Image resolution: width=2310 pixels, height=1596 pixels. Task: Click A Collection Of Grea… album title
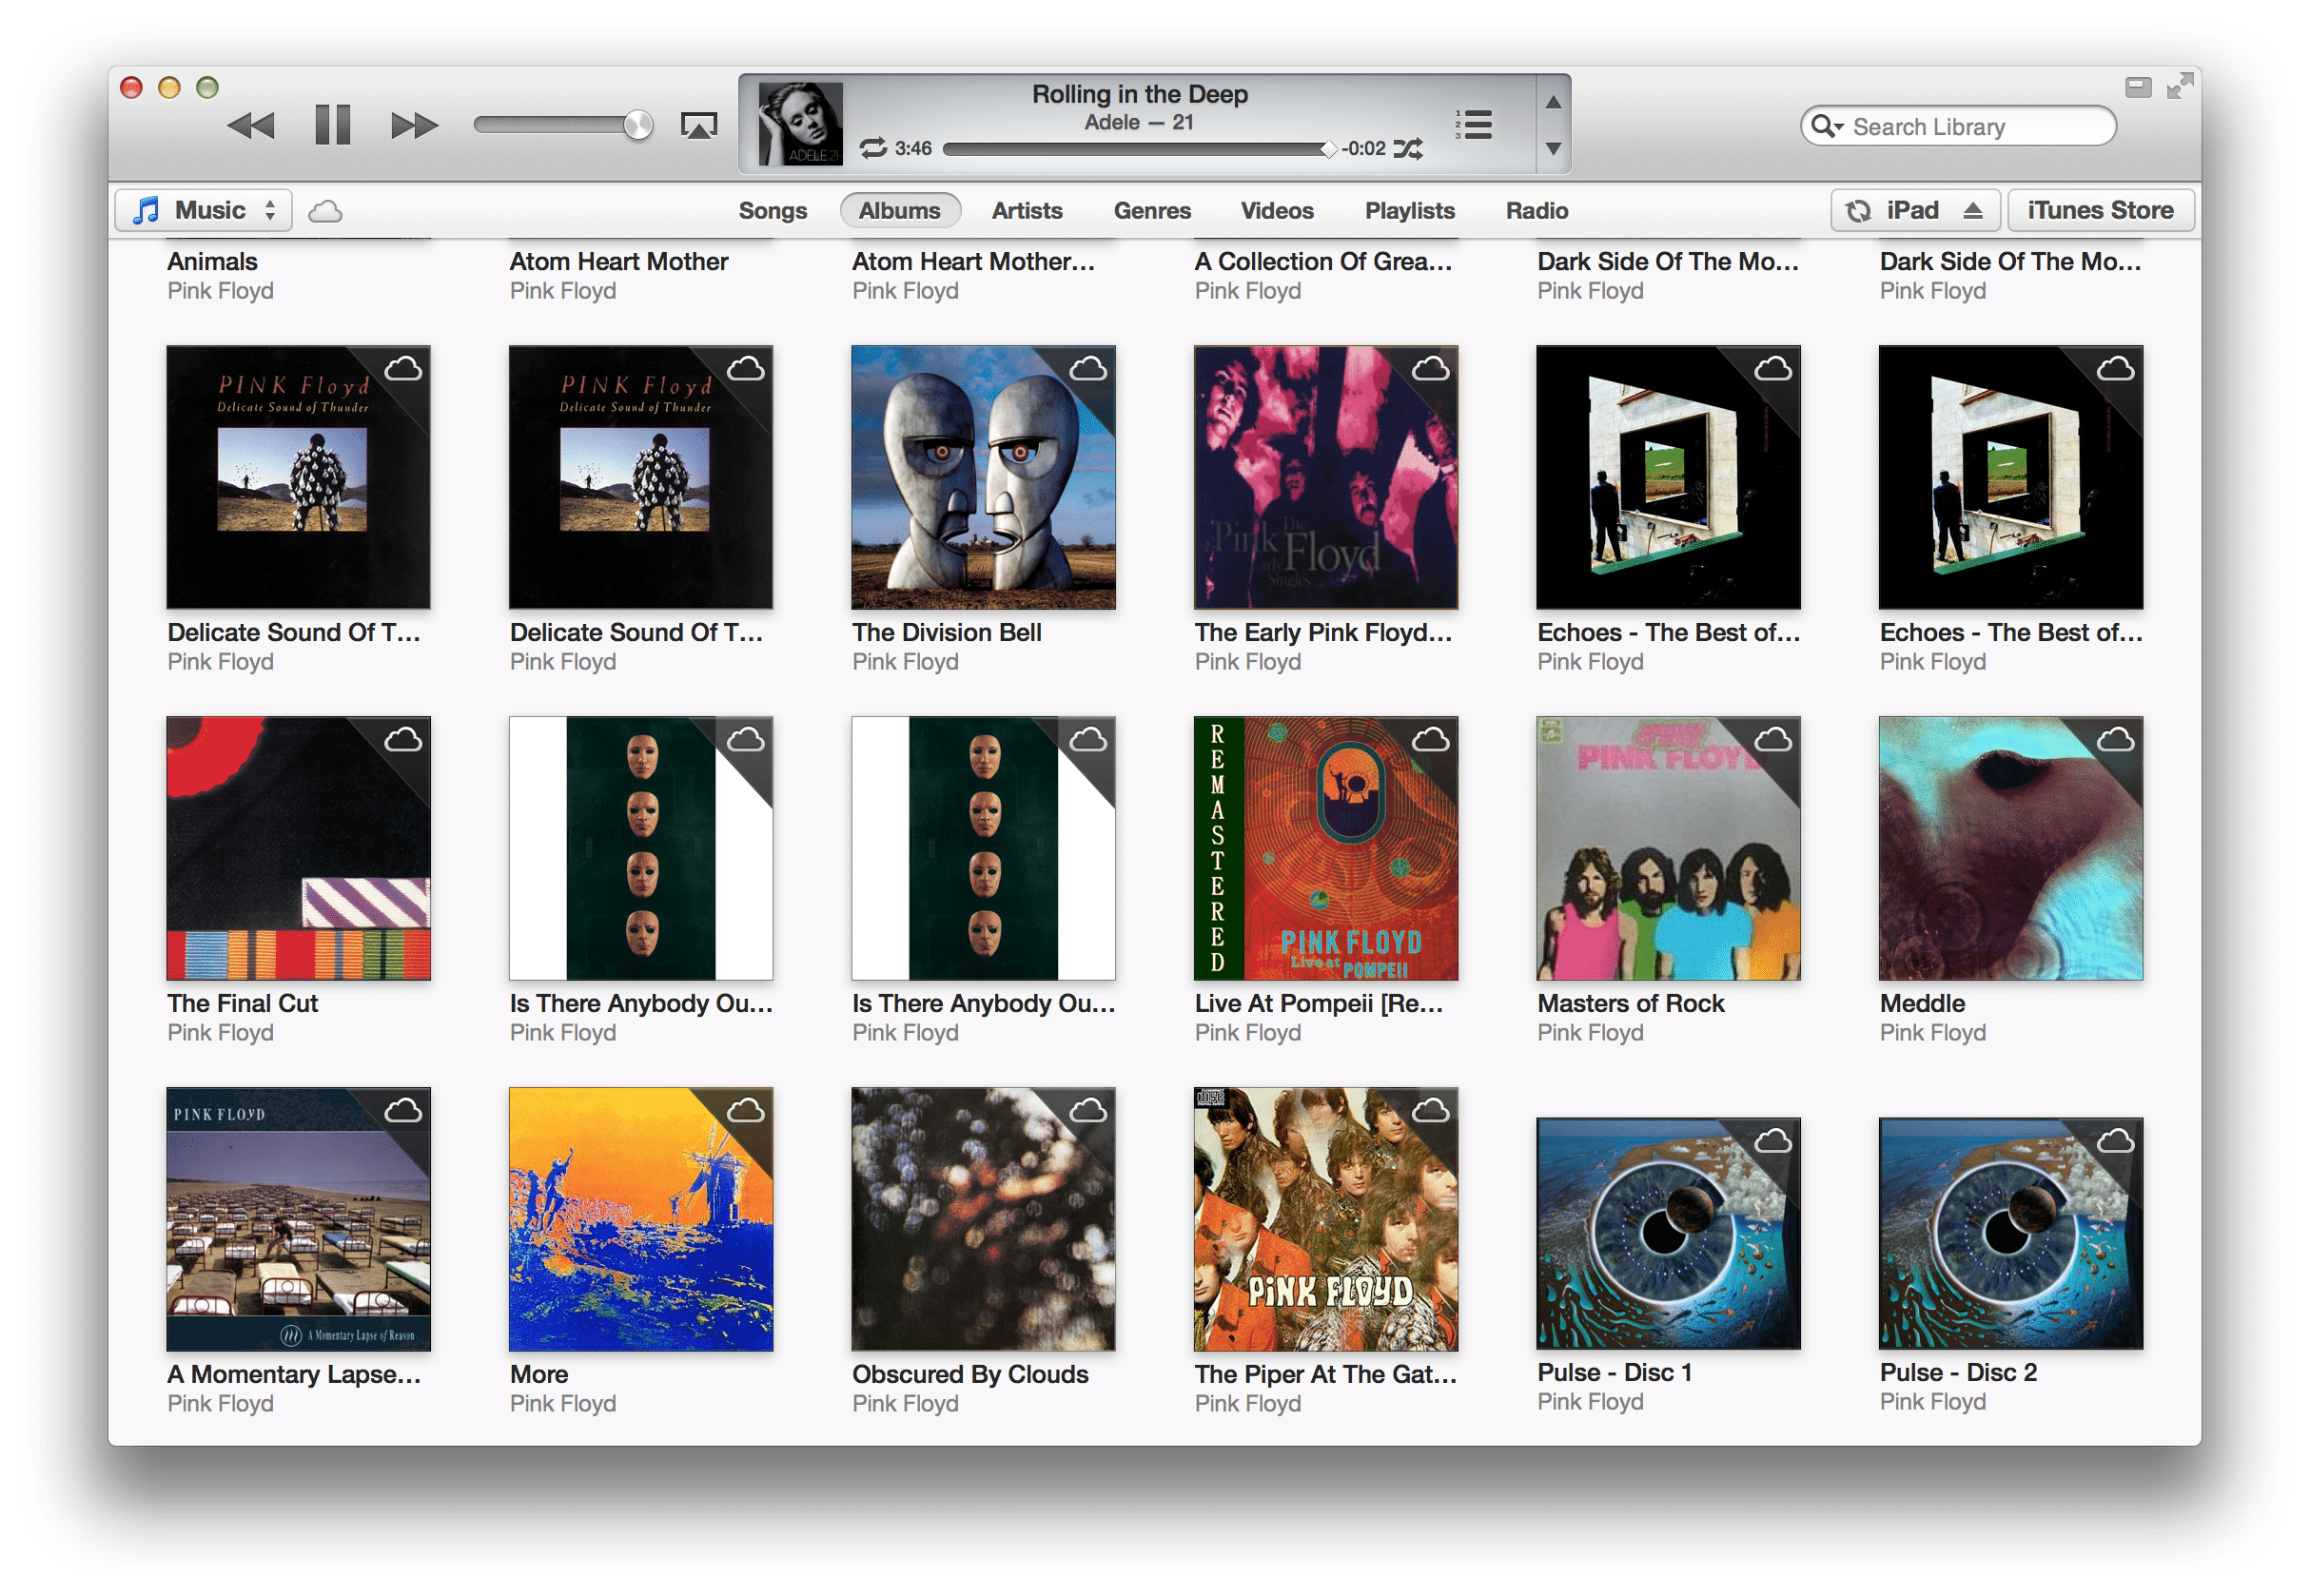(1322, 261)
